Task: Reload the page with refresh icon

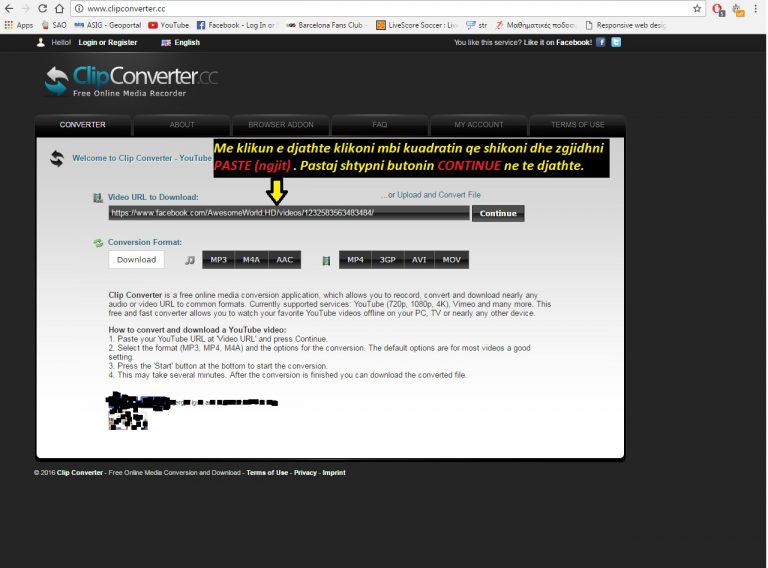Action: tap(43, 9)
